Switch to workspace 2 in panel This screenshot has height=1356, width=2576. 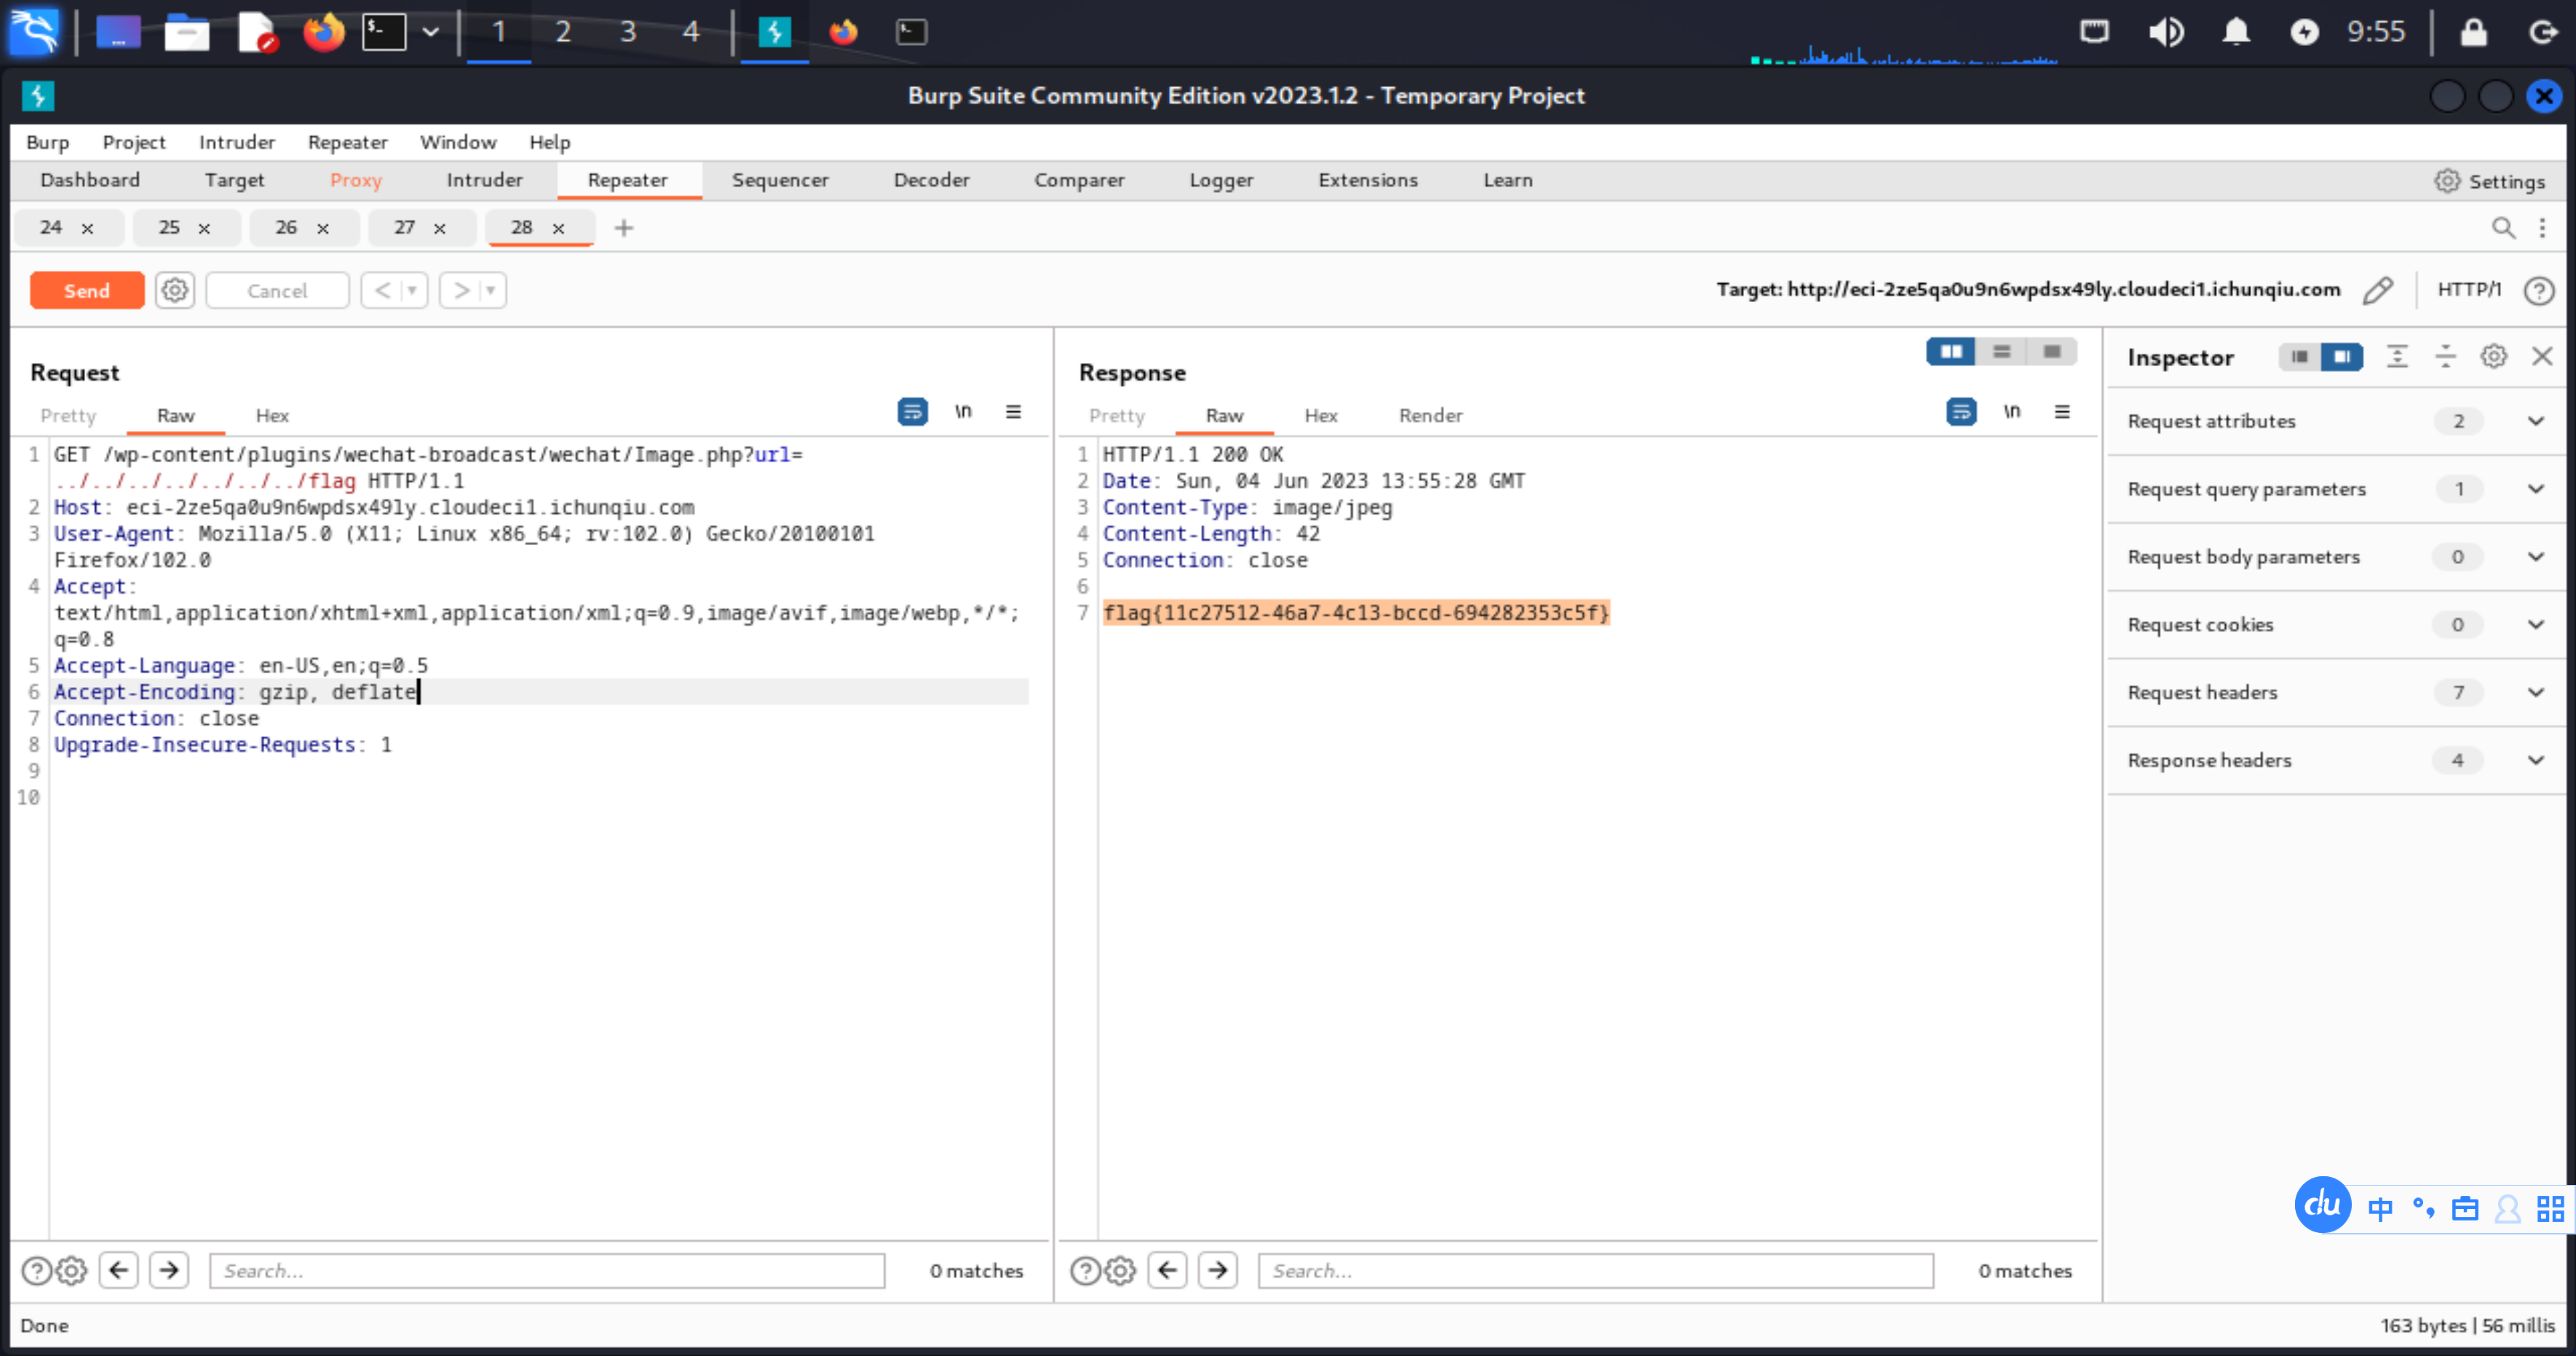(x=563, y=32)
